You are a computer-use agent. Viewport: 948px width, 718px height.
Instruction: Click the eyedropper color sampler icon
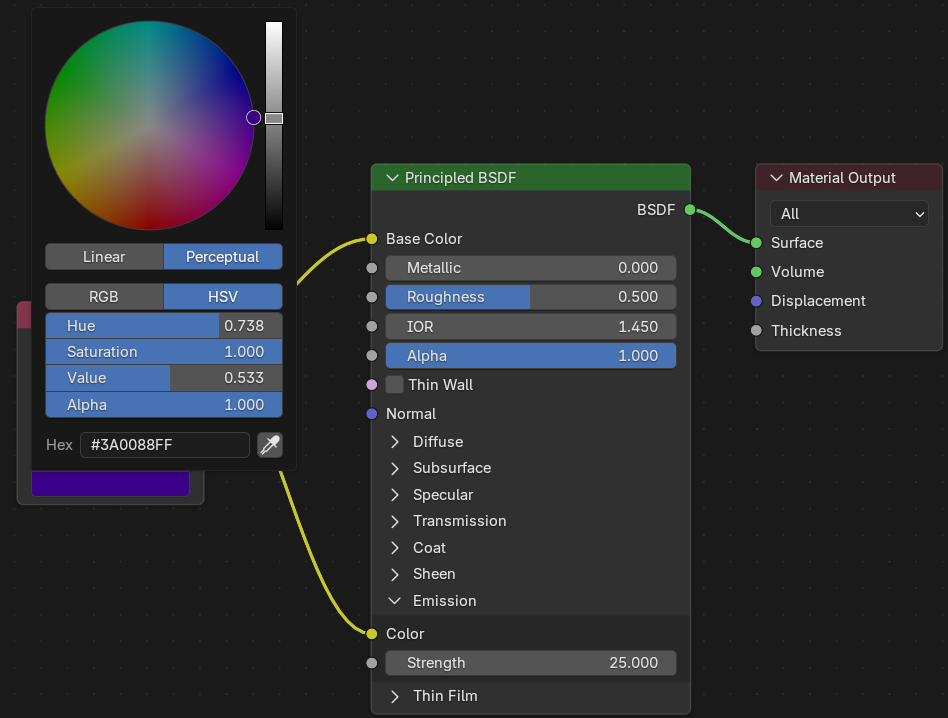coord(270,445)
